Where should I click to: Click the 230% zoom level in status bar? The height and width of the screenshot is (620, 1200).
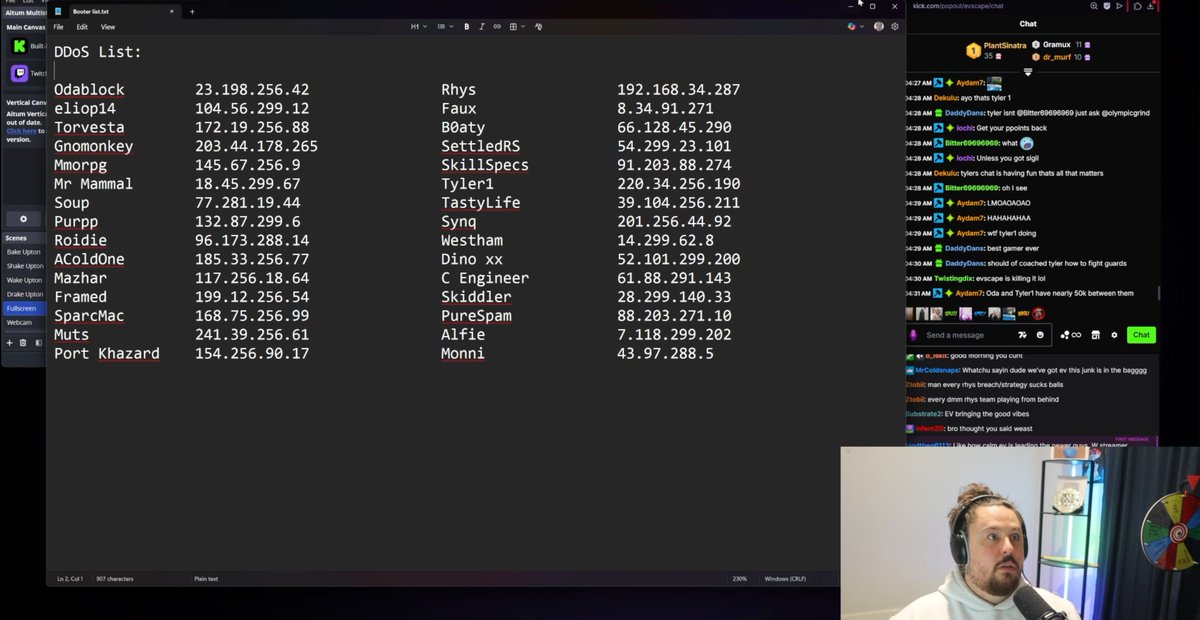tap(738, 579)
